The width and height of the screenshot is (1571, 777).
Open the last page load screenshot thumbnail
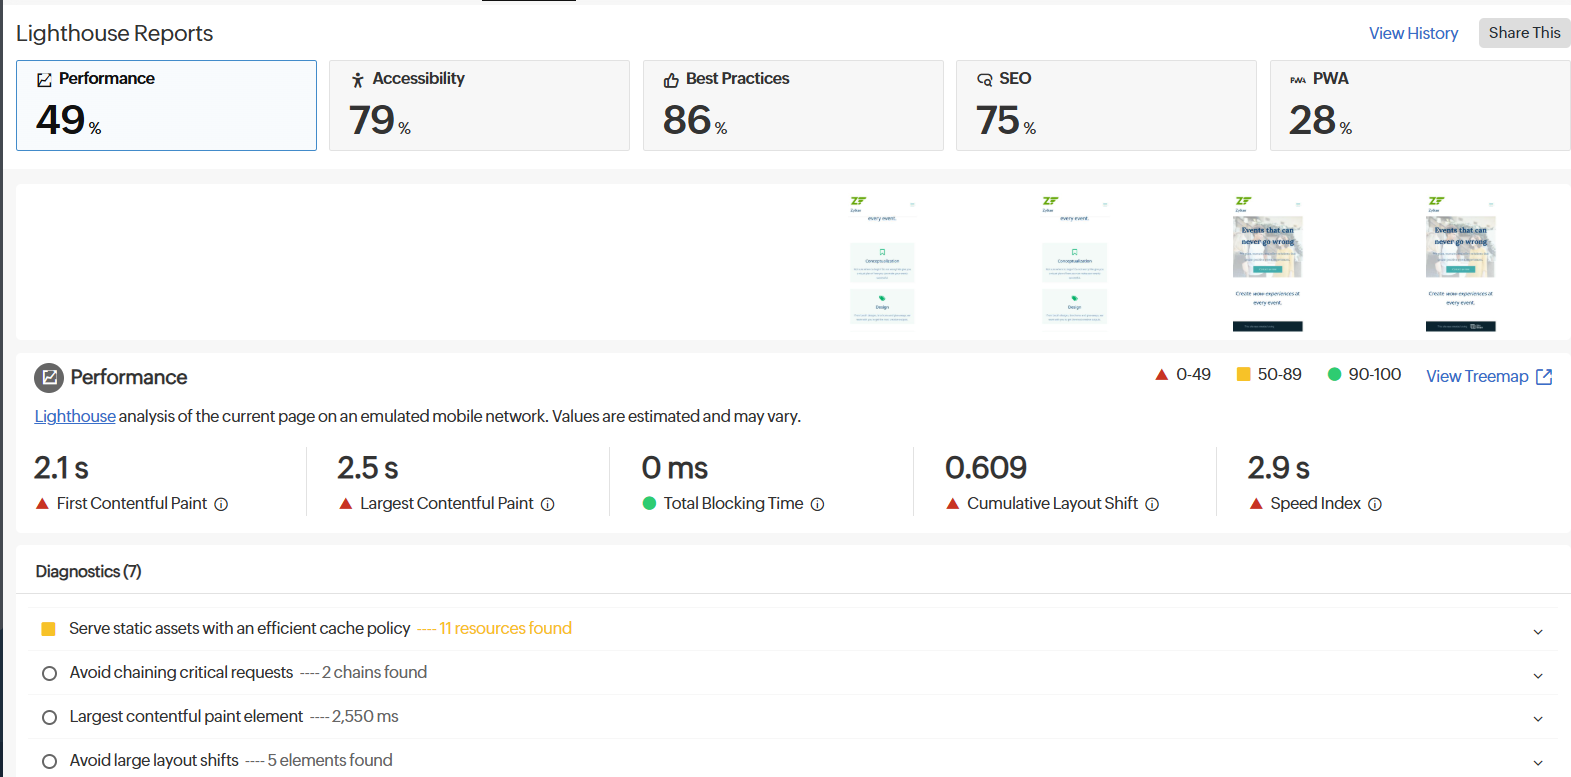point(1460,264)
